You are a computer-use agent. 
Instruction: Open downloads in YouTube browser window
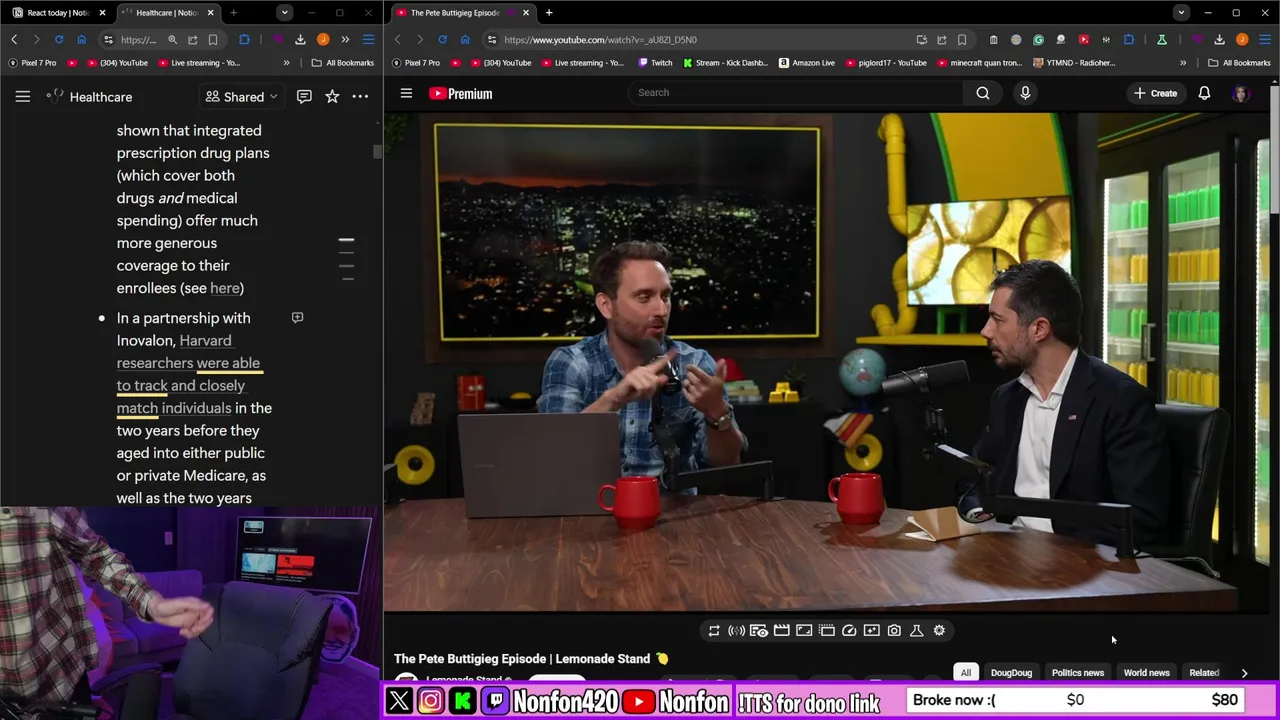(1219, 39)
